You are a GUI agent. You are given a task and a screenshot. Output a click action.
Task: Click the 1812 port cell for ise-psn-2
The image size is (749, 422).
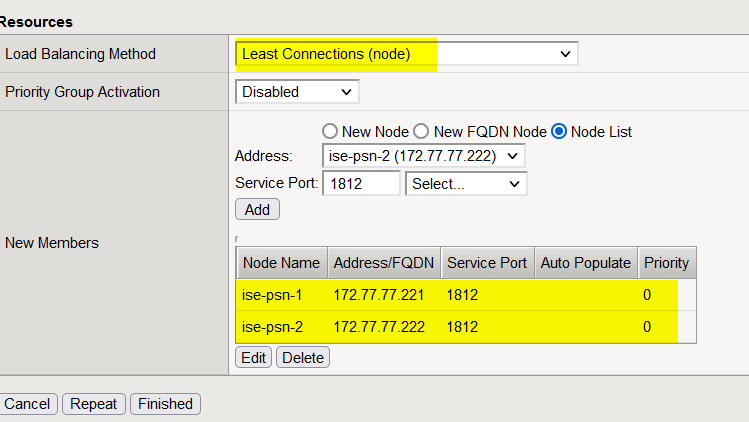click(462, 327)
